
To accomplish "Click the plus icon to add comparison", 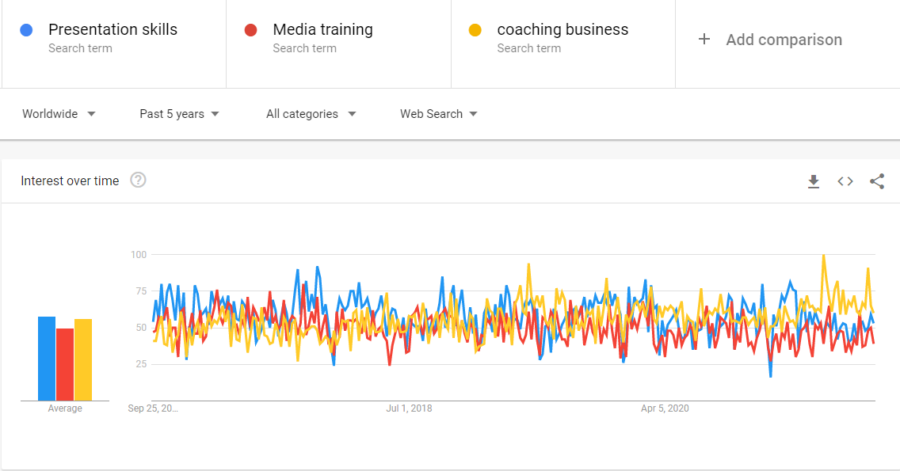I will click(x=704, y=39).
